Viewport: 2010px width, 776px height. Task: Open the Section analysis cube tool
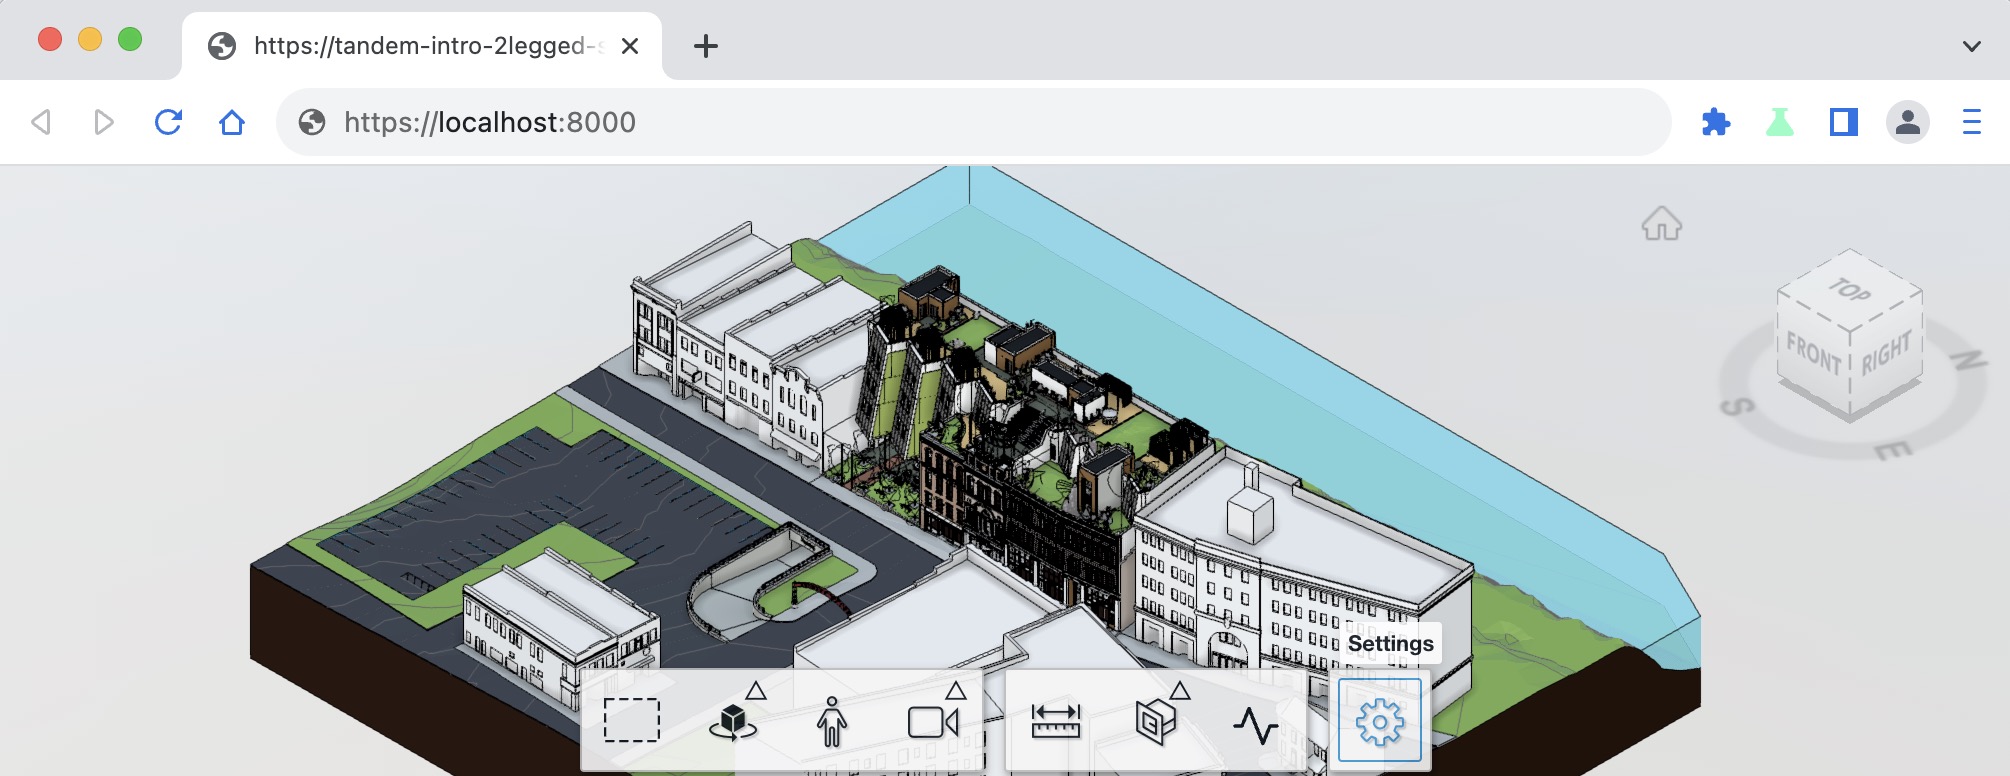pyautogui.click(x=1156, y=721)
